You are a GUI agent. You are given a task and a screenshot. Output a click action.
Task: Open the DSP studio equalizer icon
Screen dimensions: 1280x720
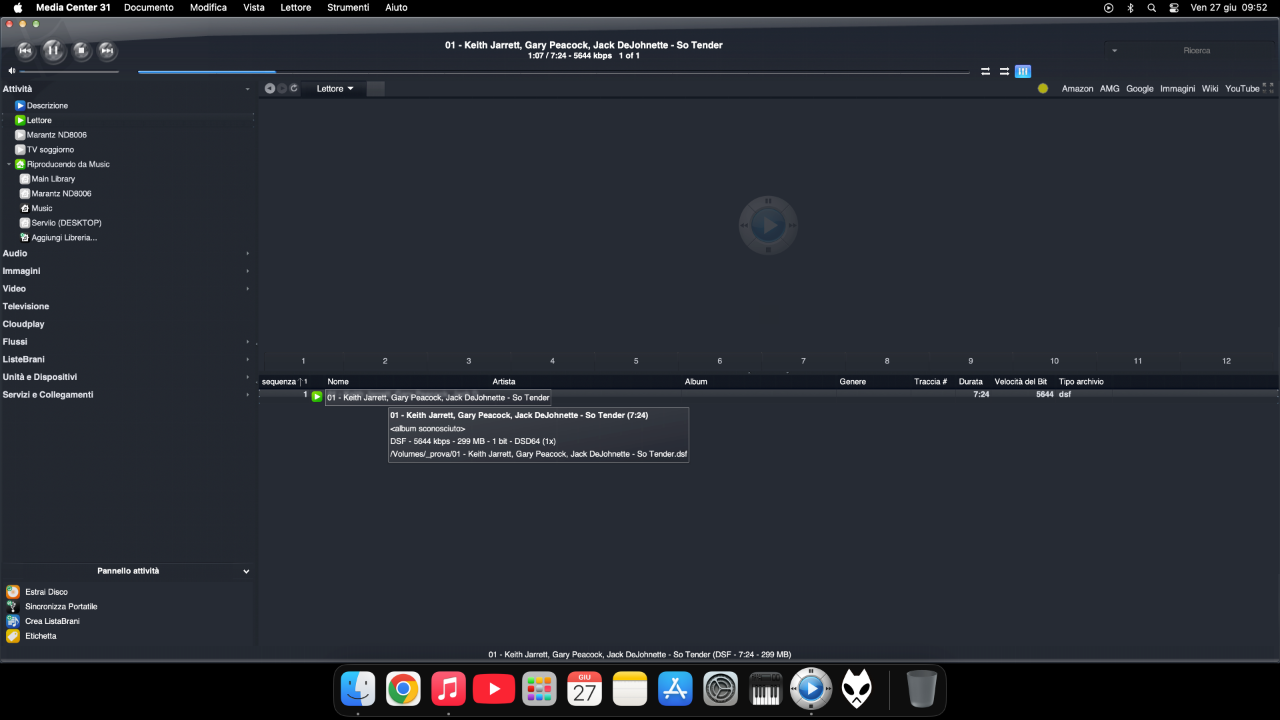point(1023,71)
